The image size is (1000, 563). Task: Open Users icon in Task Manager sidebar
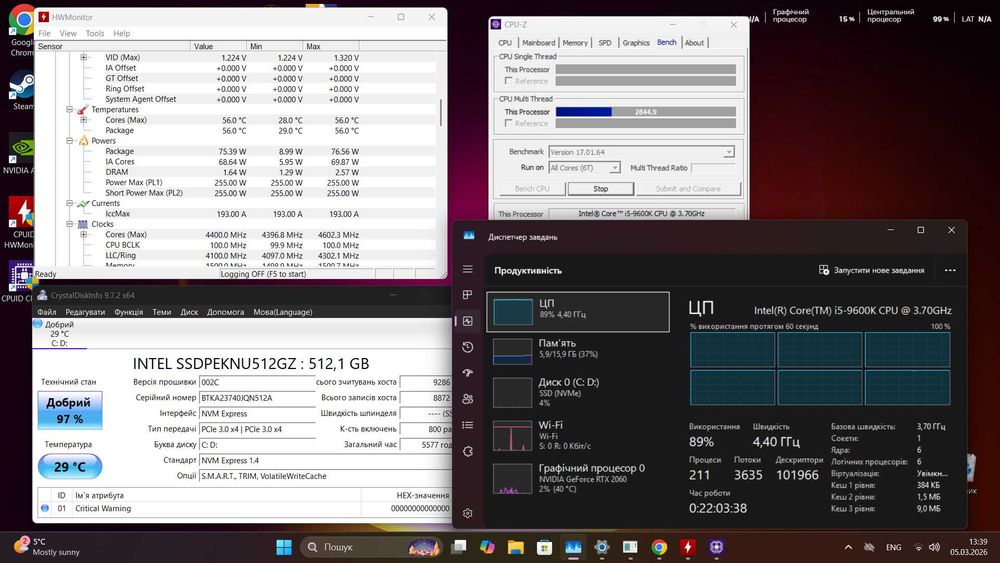467,399
